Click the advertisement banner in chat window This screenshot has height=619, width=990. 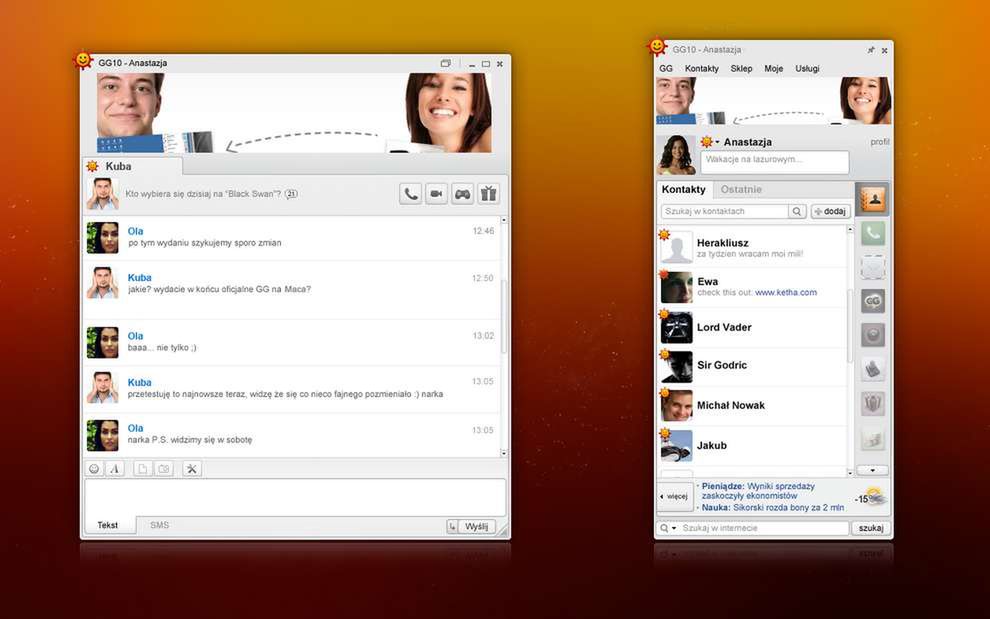click(x=294, y=113)
